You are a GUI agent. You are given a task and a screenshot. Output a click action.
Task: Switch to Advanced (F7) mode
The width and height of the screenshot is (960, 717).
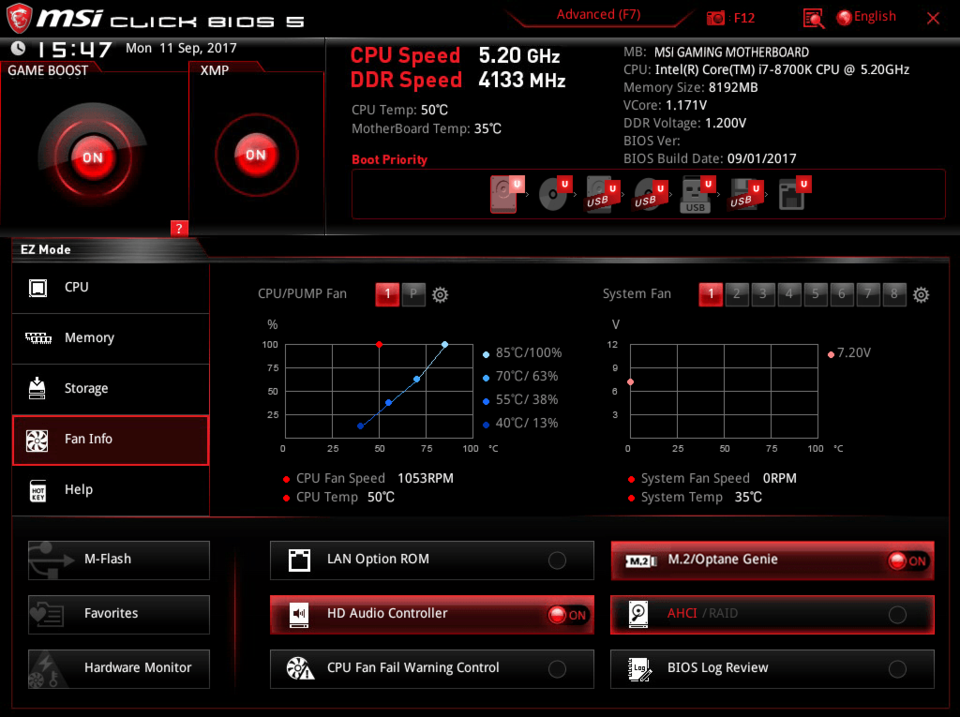coord(598,15)
